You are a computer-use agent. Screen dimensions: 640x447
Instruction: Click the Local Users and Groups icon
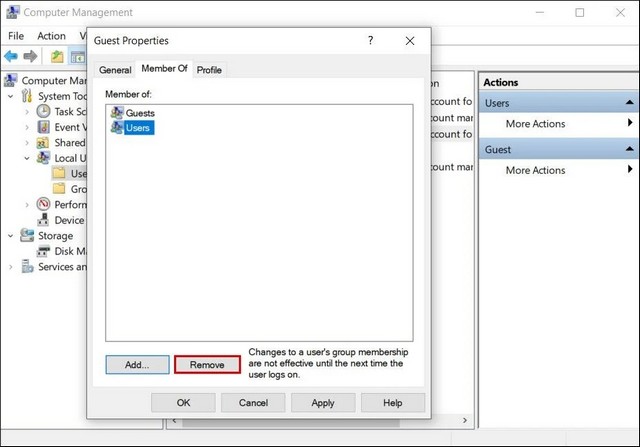pos(43,158)
